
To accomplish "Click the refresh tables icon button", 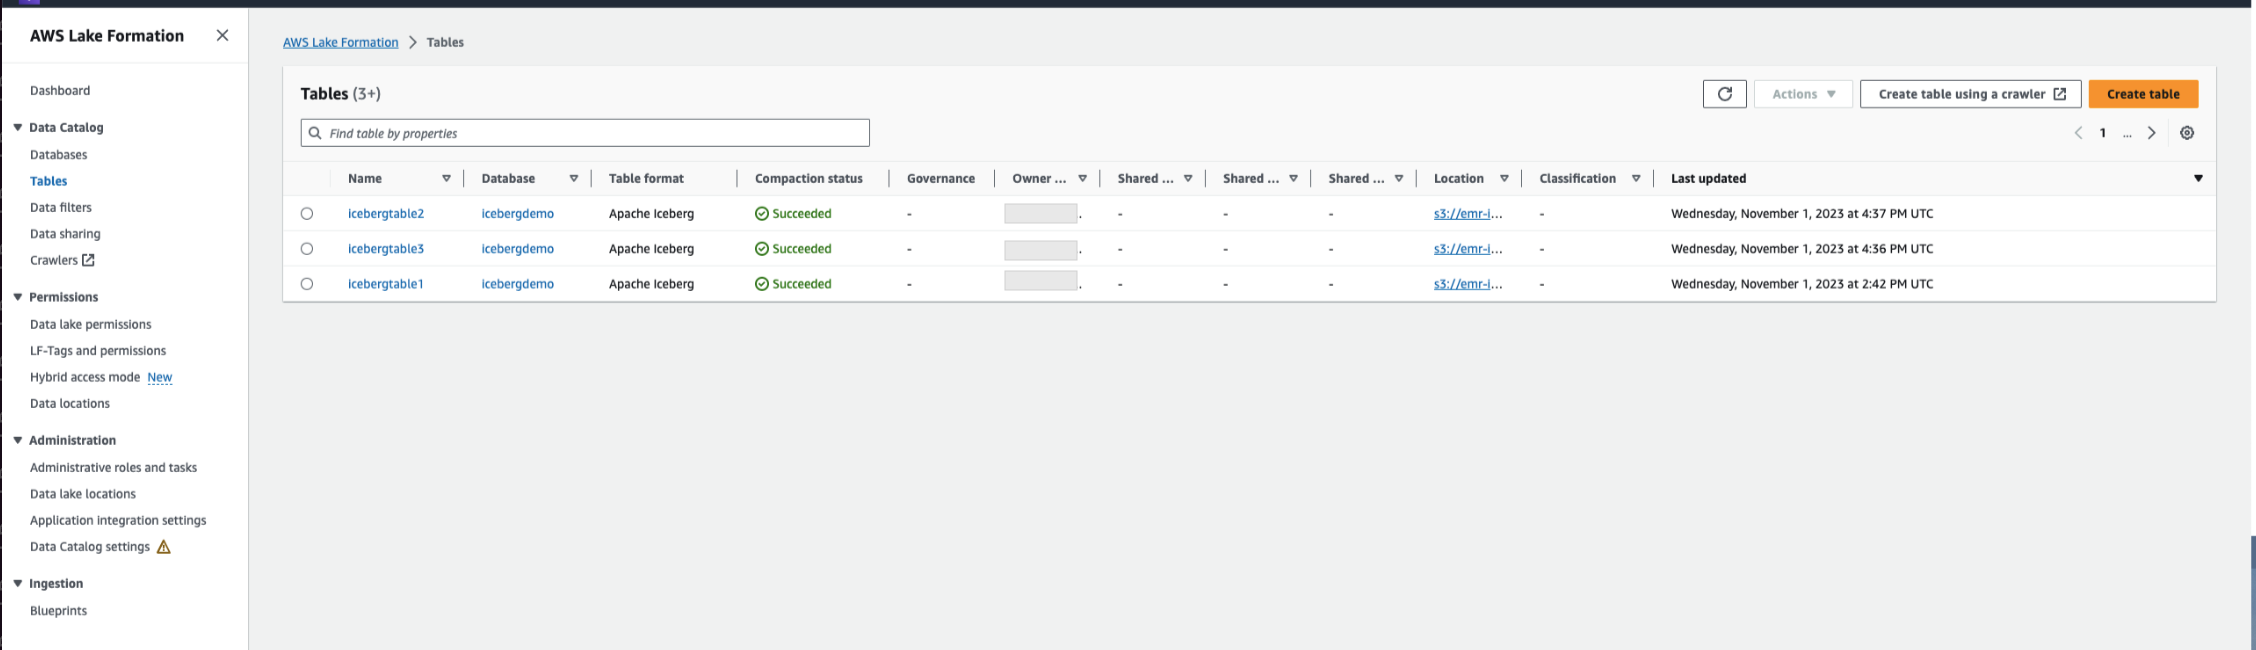I will [x=1724, y=94].
